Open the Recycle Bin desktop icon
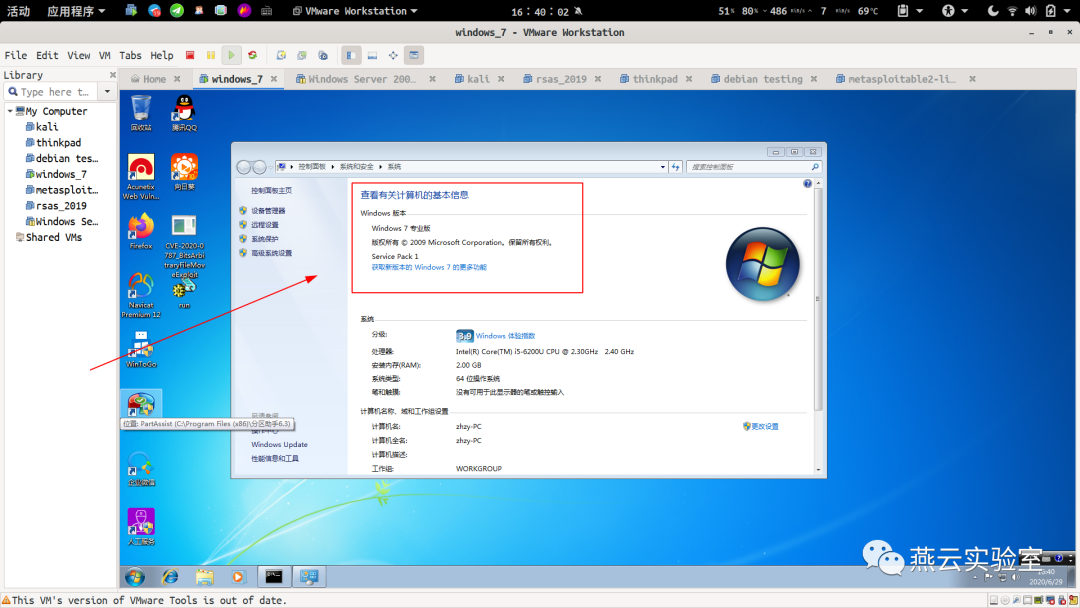Image resolution: width=1080 pixels, height=608 pixels. point(141,114)
